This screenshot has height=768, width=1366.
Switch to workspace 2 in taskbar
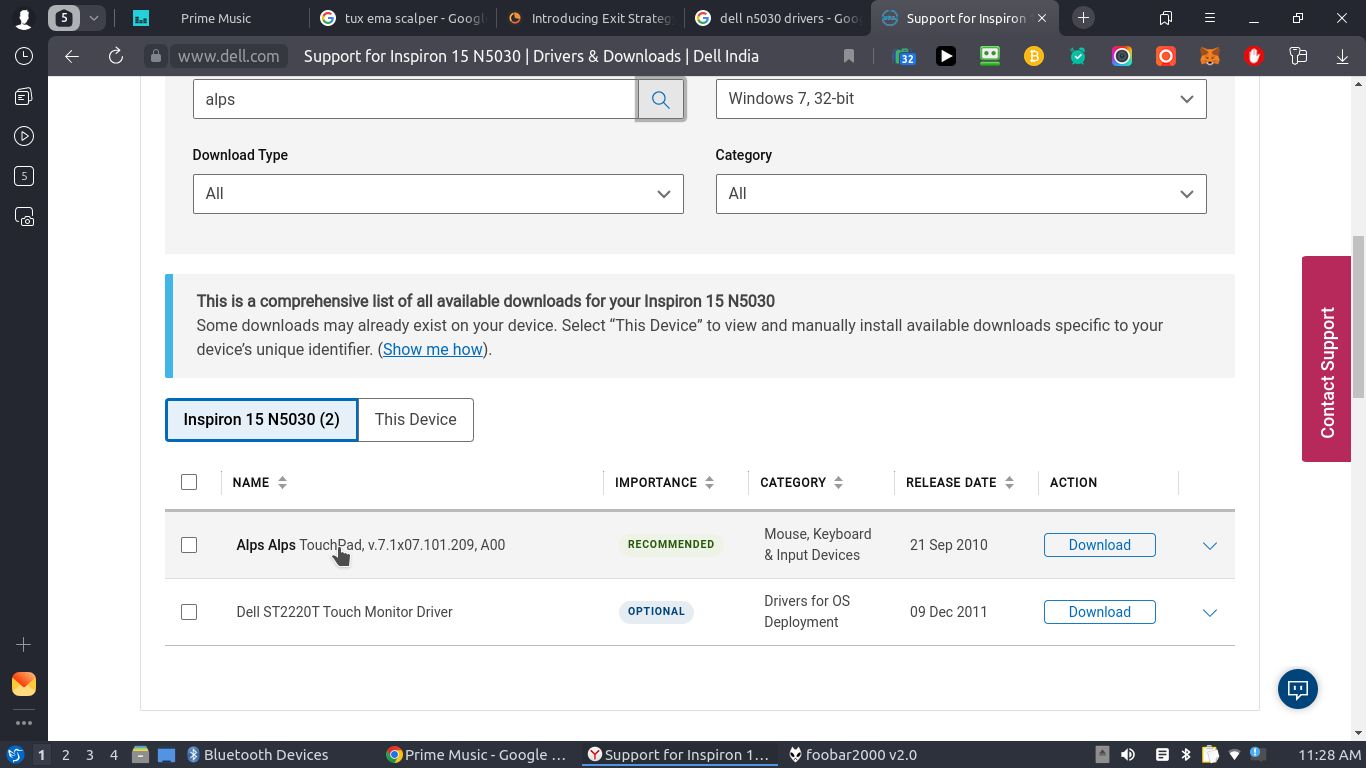[x=66, y=755]
